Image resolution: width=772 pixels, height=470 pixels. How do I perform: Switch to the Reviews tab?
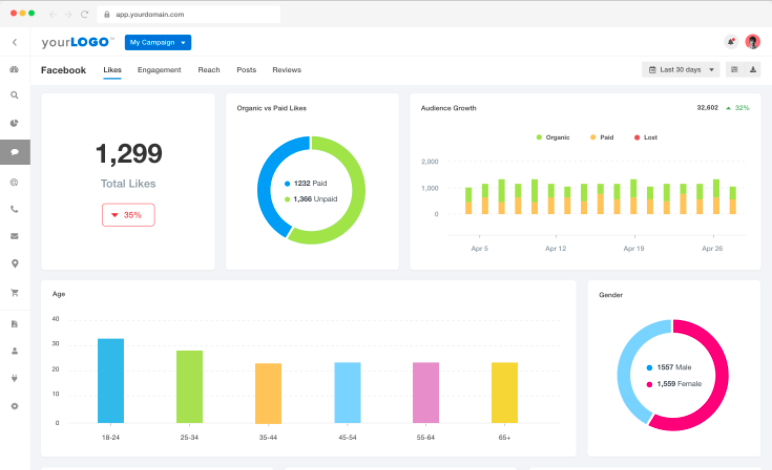pos(287,70)
